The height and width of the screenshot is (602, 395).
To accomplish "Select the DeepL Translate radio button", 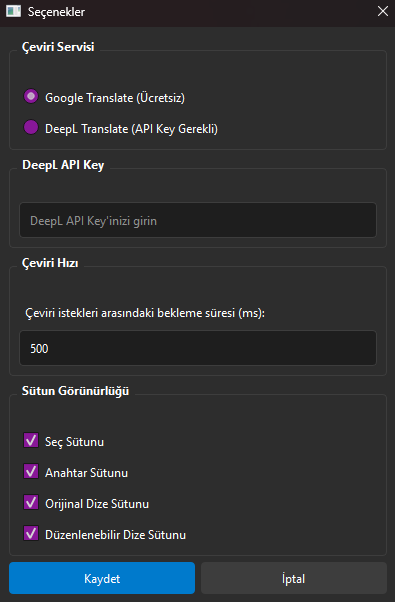I will (31, 127).
